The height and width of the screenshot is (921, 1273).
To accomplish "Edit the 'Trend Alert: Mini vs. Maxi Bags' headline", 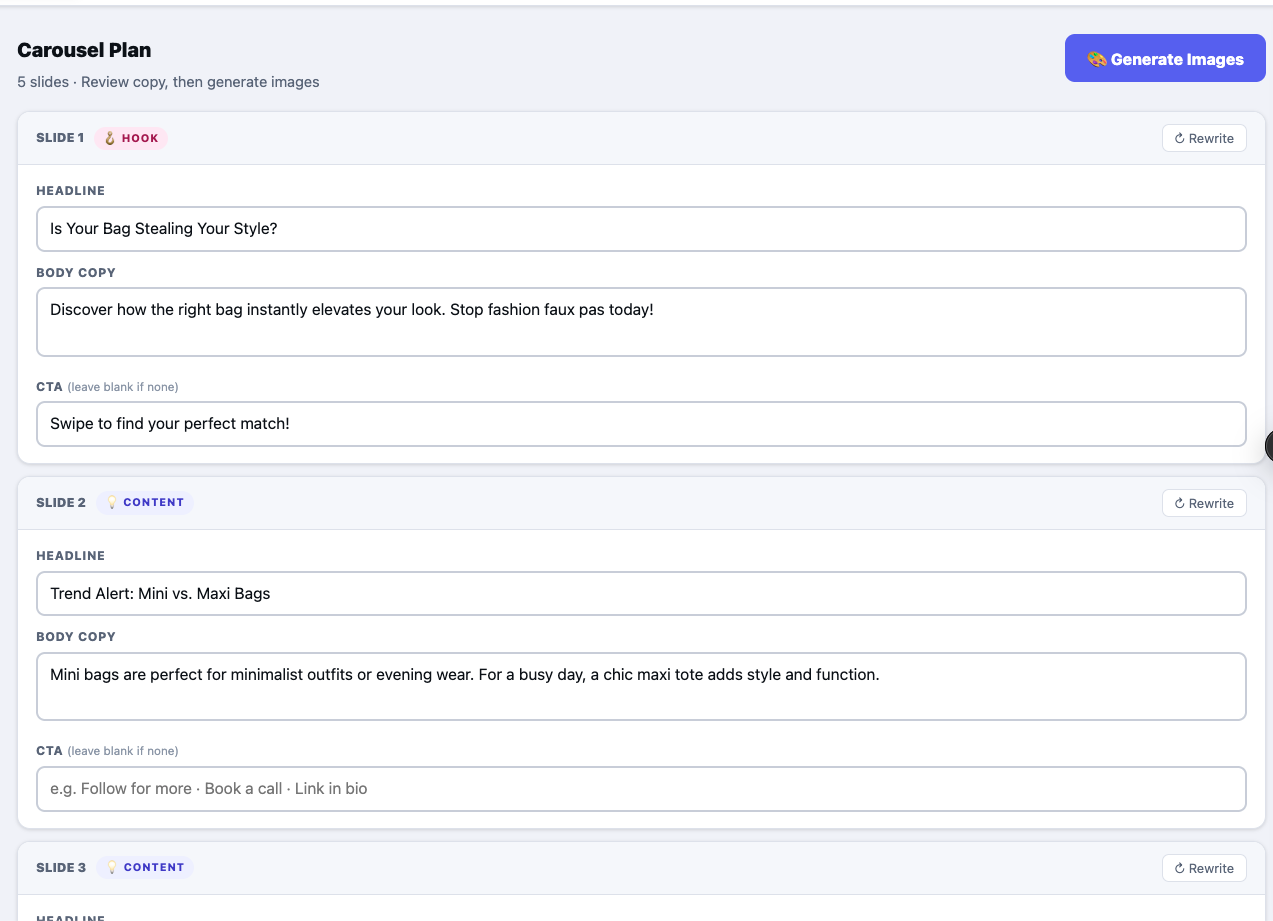I will point(641,594).
